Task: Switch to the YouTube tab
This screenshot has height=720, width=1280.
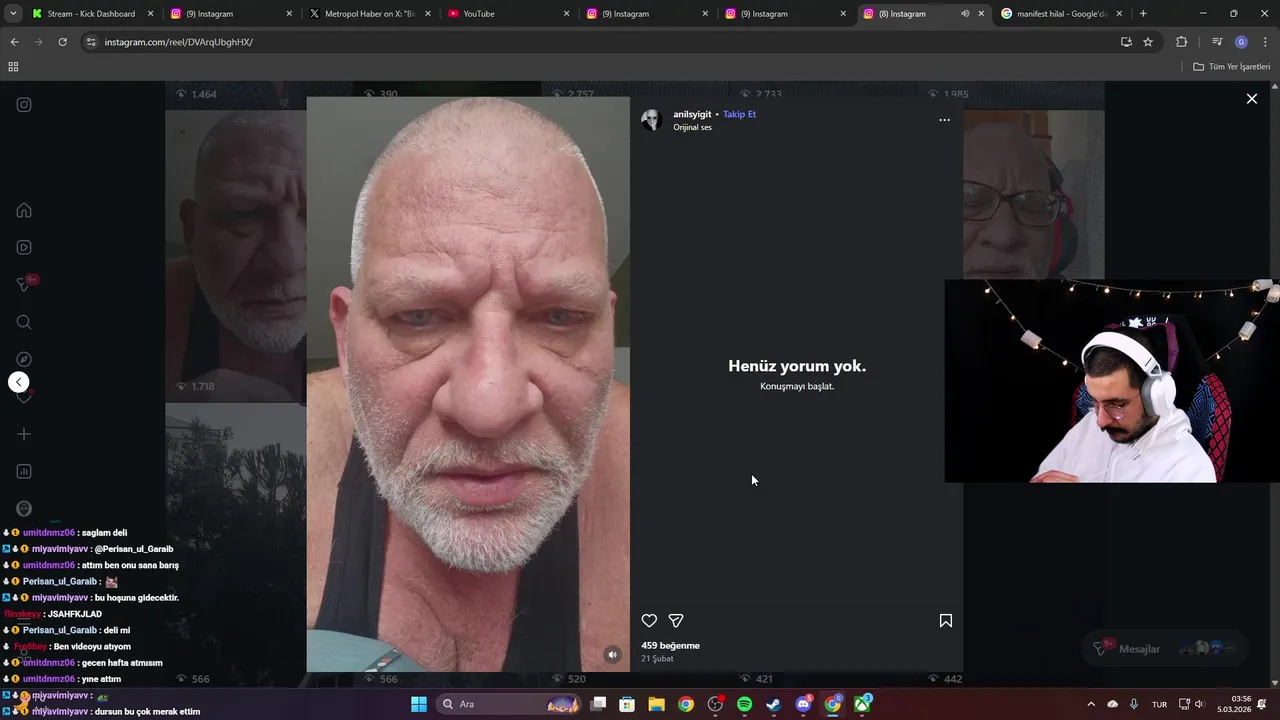Action: click(508, 14)
